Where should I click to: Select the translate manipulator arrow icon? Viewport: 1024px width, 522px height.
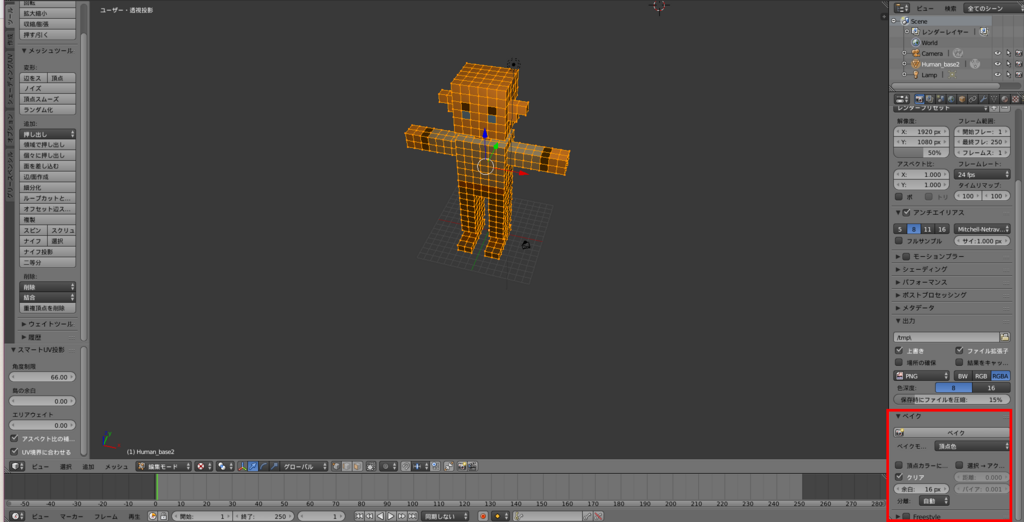point(253,466)
